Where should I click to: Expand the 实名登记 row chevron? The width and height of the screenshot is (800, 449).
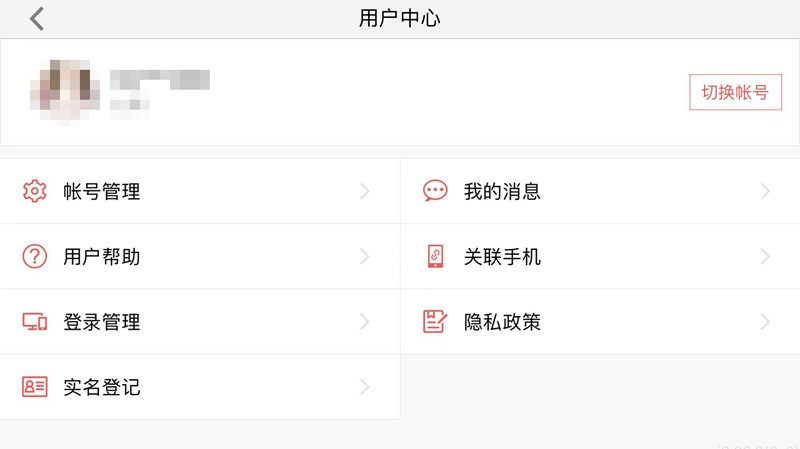click(365, 387)
